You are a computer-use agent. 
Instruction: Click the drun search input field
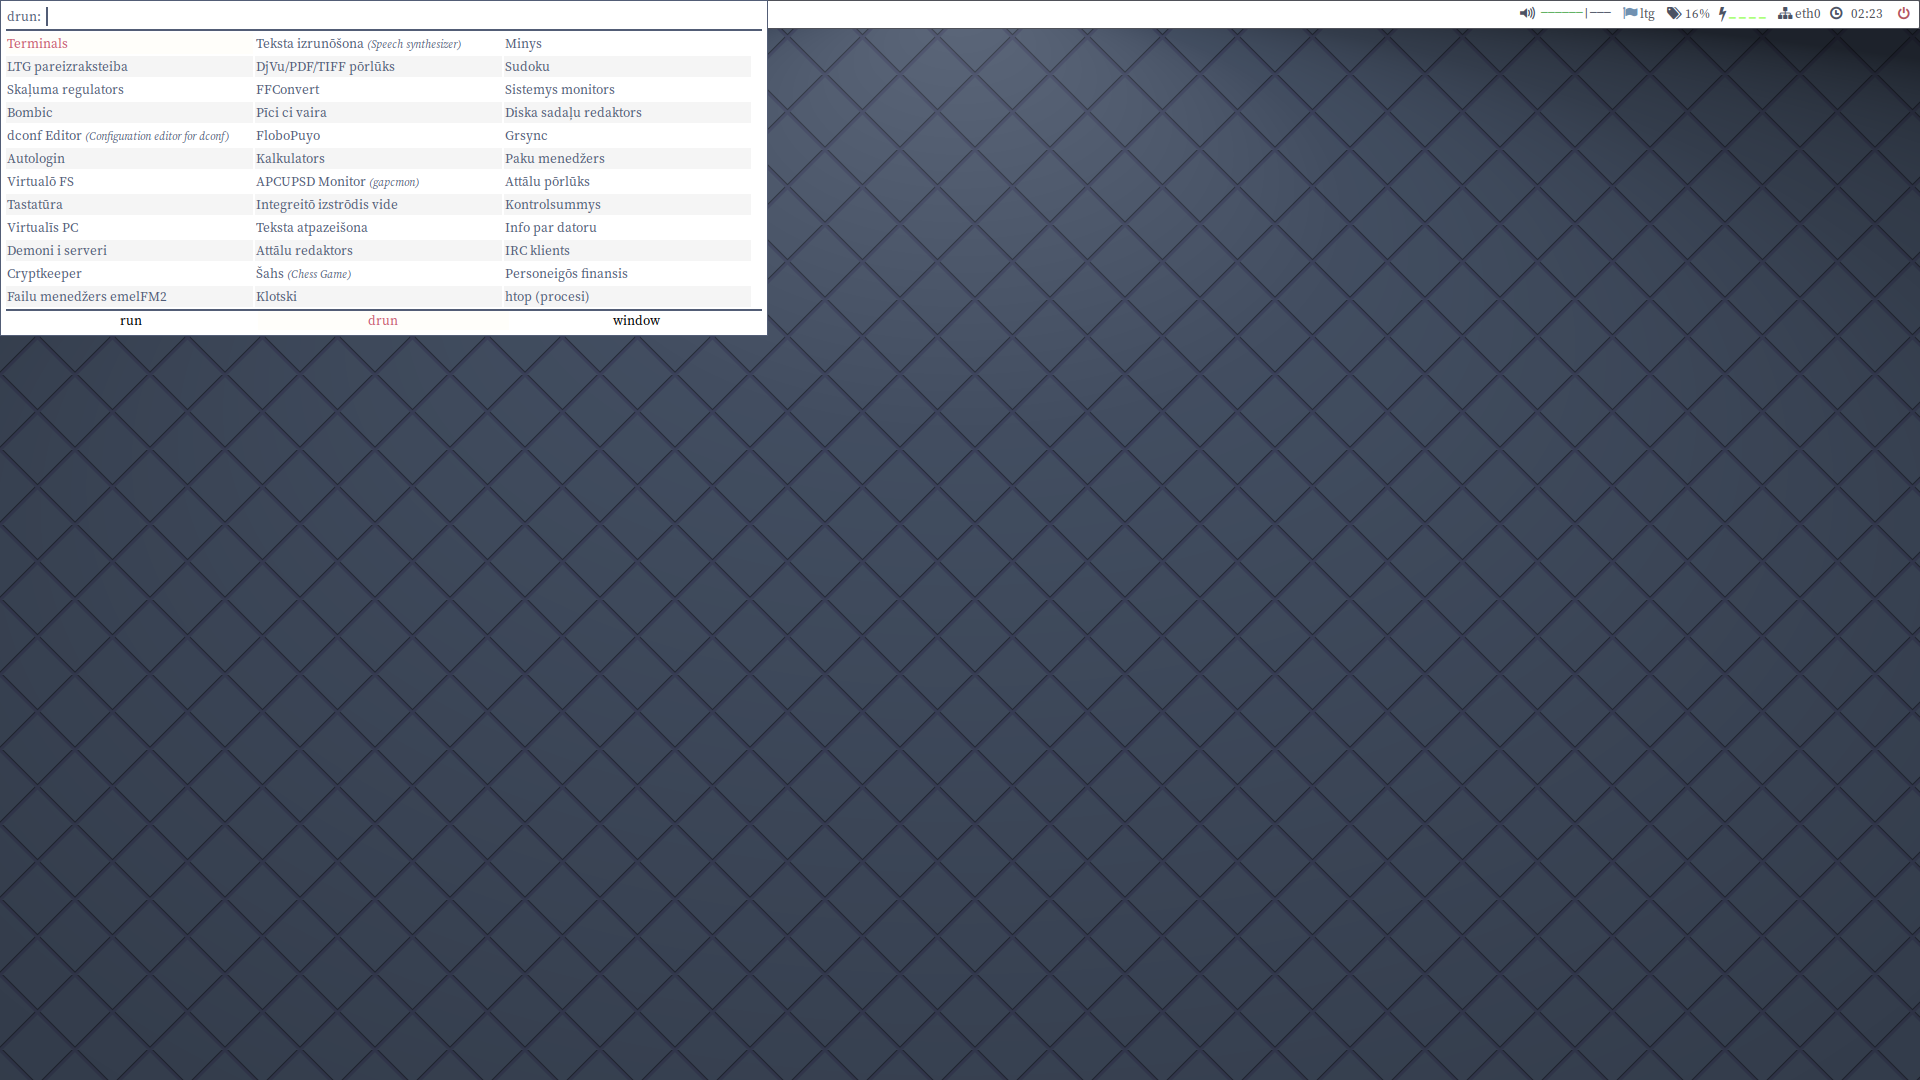404,16
